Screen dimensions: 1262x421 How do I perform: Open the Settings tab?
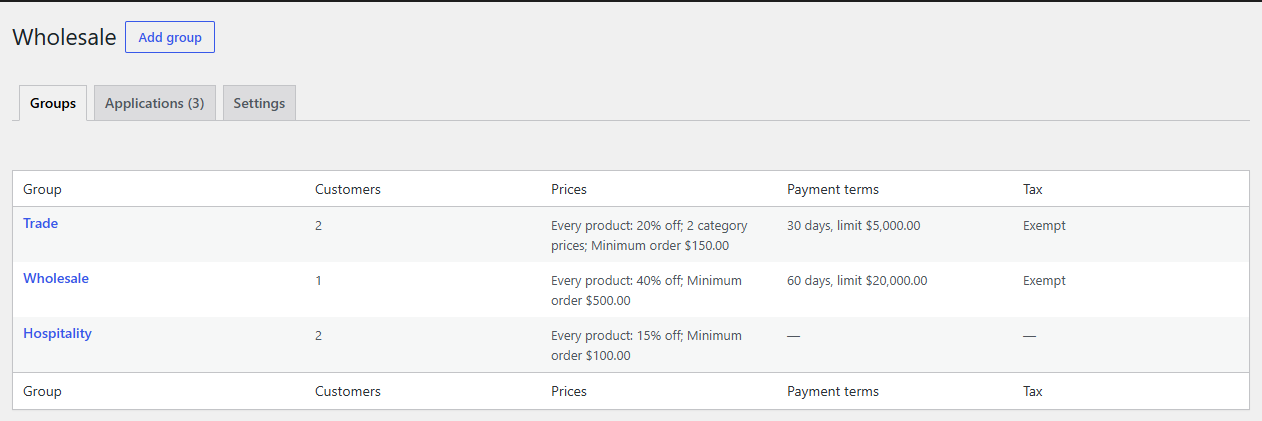coord(259,103)
